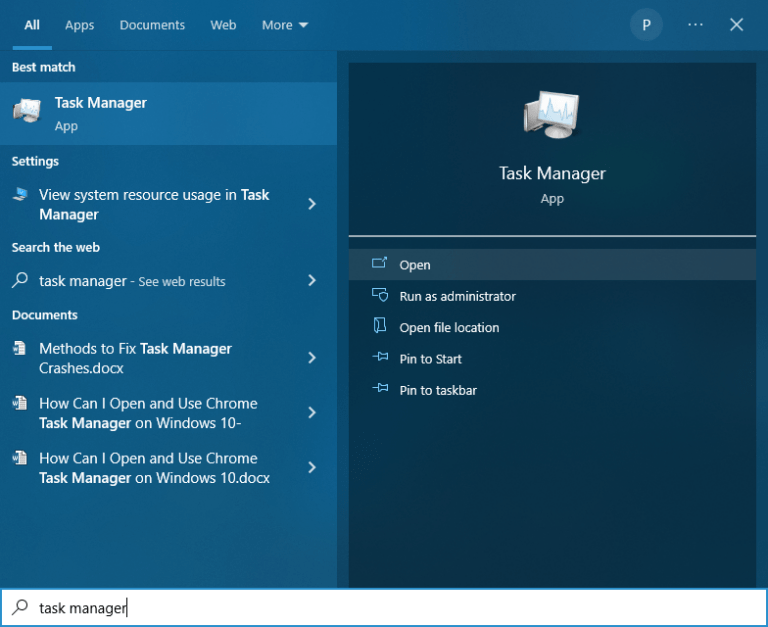Close the search panel with X
The width and height of the screenshot is (768, 627).
coord(736,24)
